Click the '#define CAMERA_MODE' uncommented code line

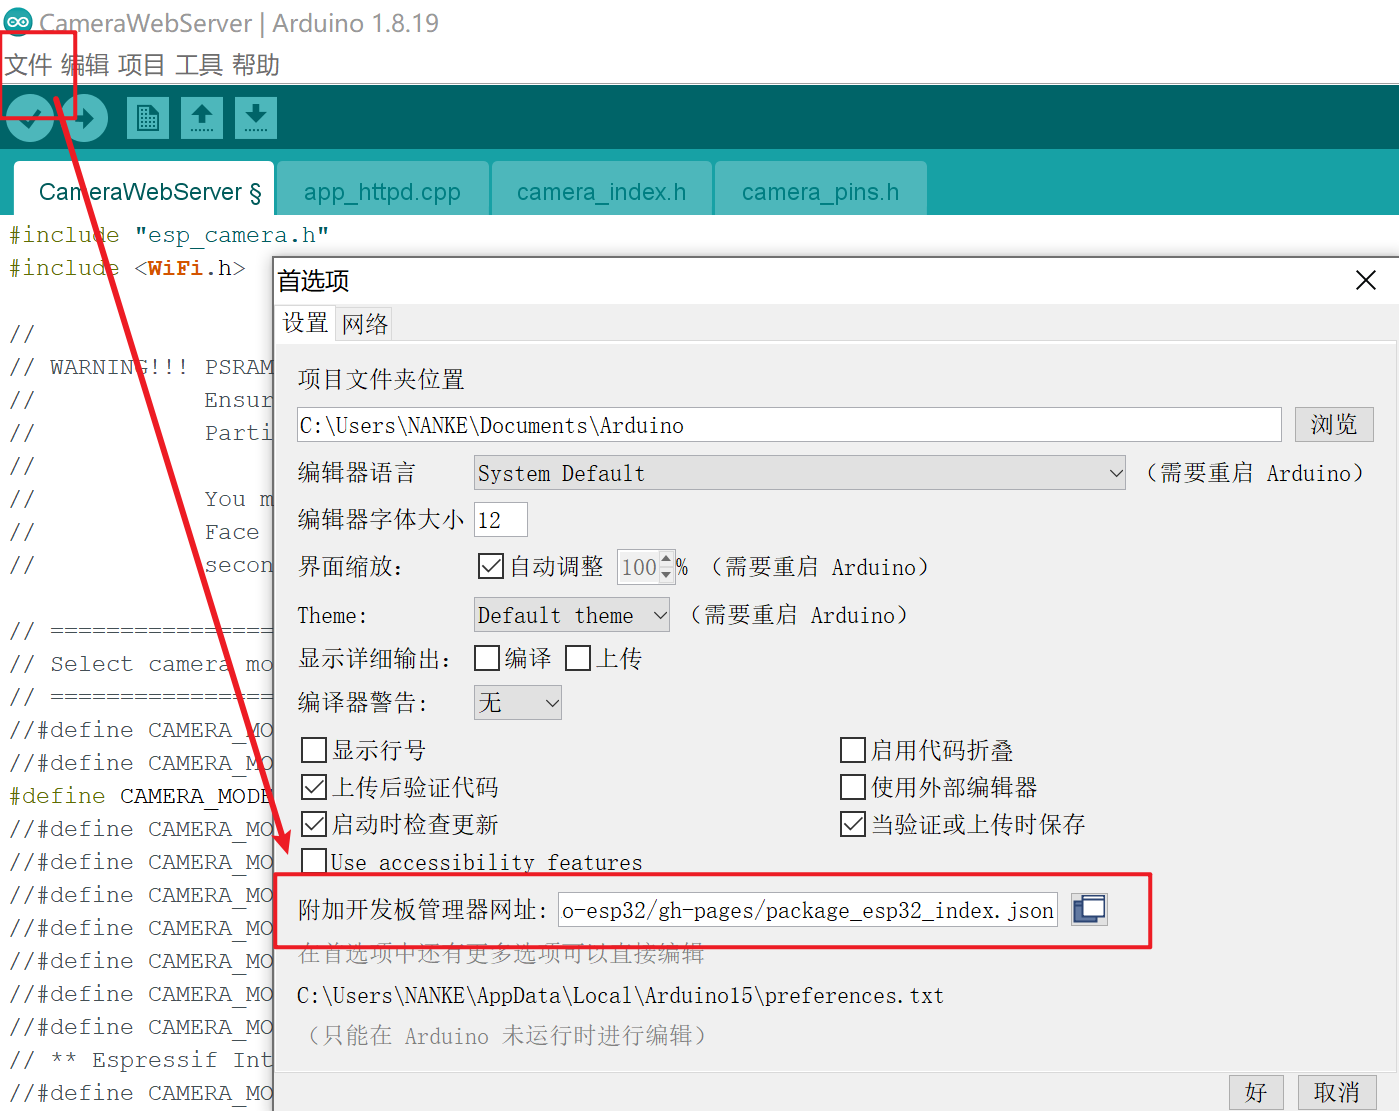coord(140,796)
